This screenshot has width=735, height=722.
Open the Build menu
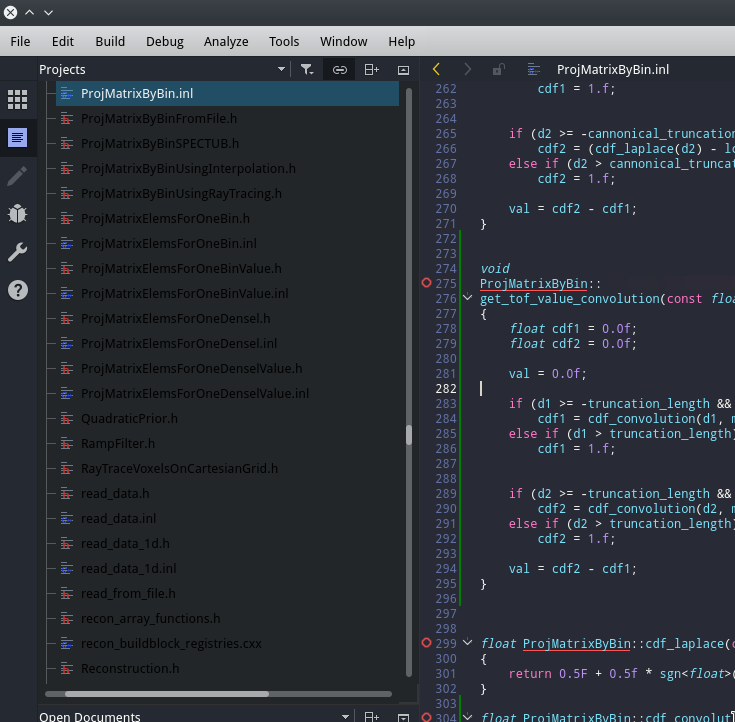click(x=110, y=42)
